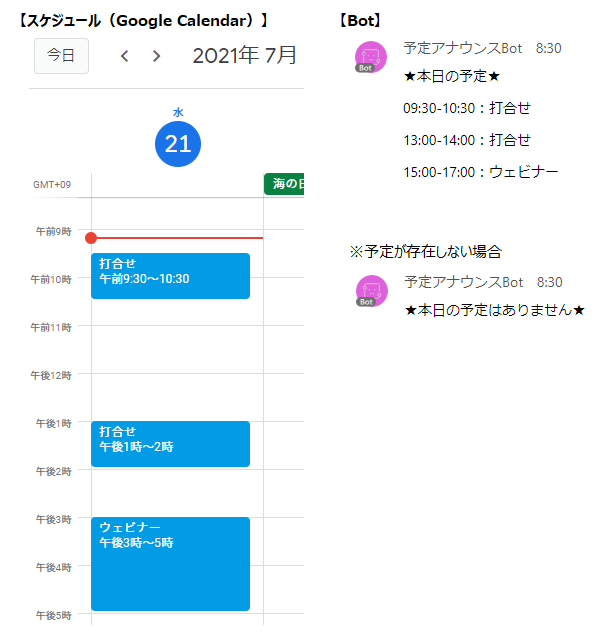Click the 水 weekday label
Viewport: 612px width, 640px height.
(x=178, y=113)
